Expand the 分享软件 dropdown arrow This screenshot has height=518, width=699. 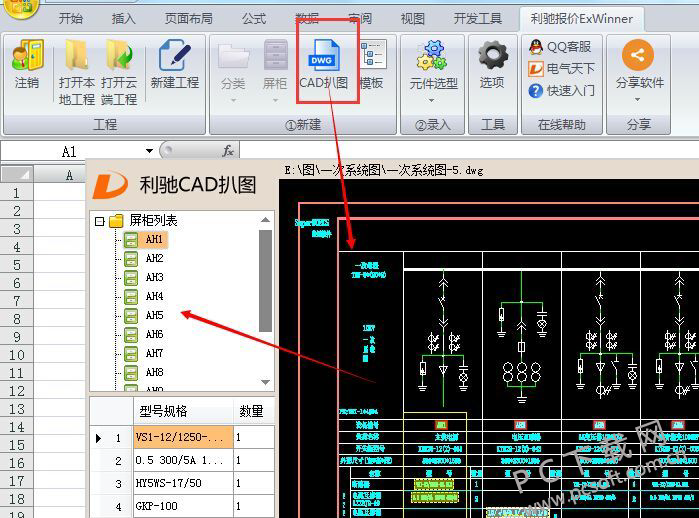(x=637, y=99)
